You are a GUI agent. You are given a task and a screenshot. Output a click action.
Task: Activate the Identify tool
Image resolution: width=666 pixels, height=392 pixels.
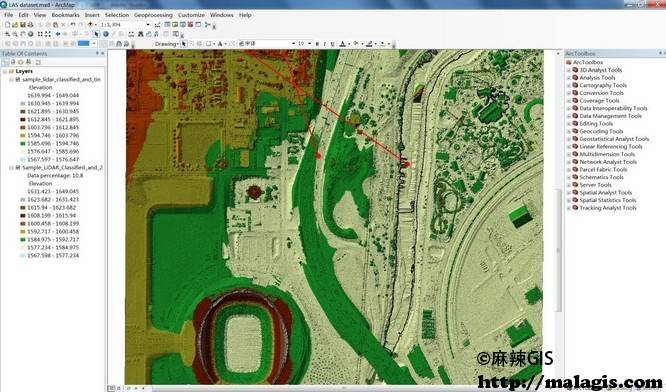pos(106,34)
